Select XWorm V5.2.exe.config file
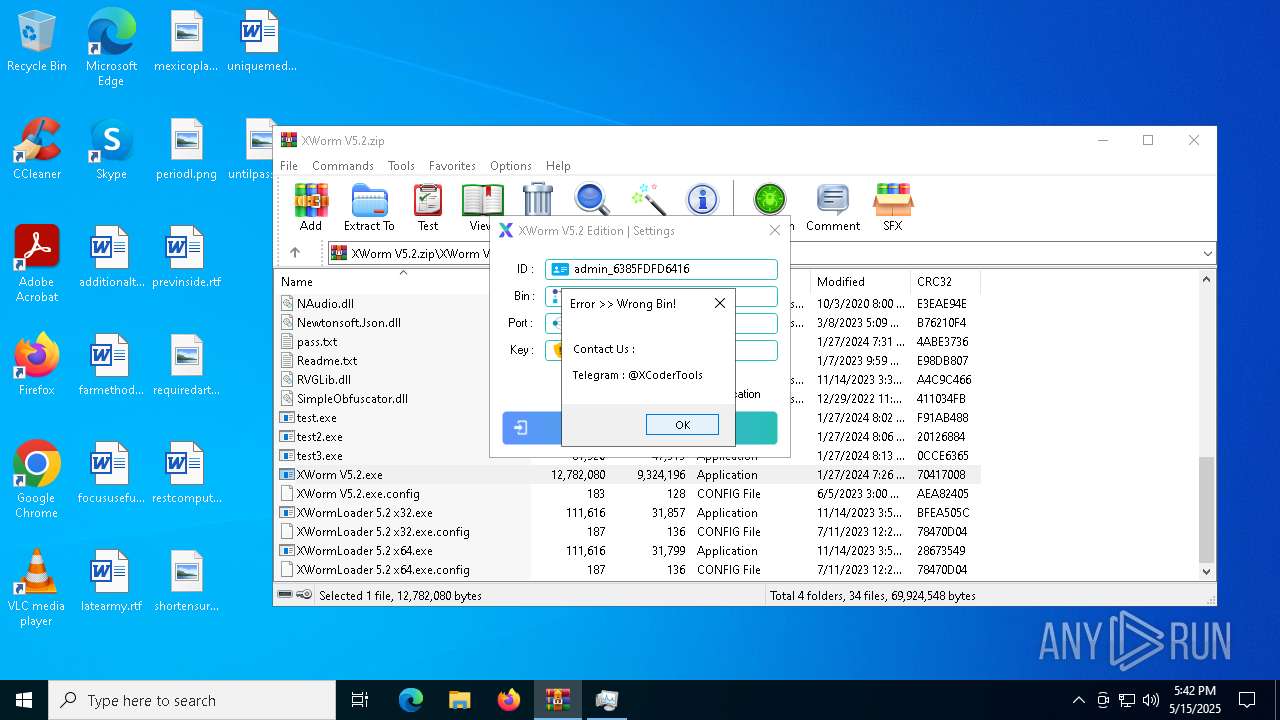1280x720 pixels. click(x=358, y=494)
